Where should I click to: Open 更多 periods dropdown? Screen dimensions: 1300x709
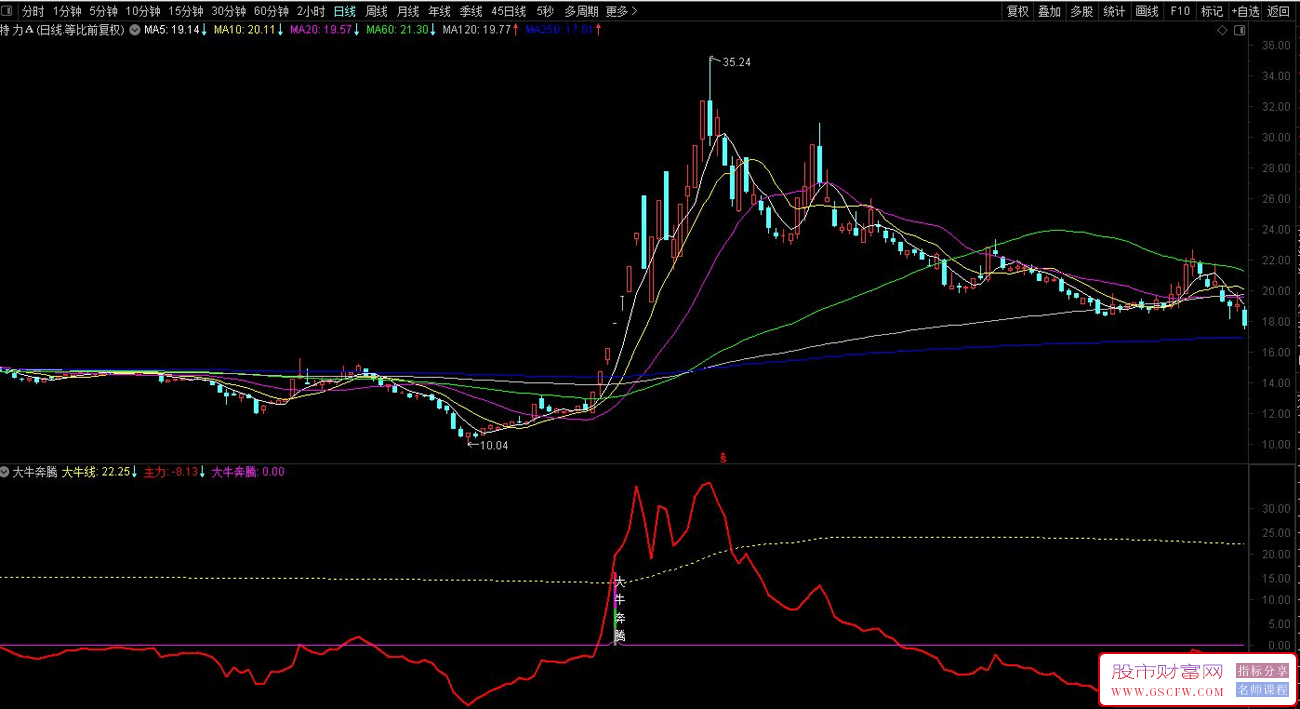[x=621, y=12]
